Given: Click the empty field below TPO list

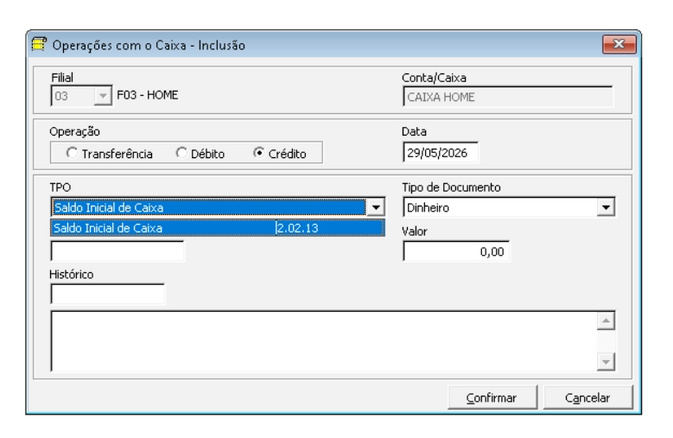Looking at the screenshot, I should [117, 251].
